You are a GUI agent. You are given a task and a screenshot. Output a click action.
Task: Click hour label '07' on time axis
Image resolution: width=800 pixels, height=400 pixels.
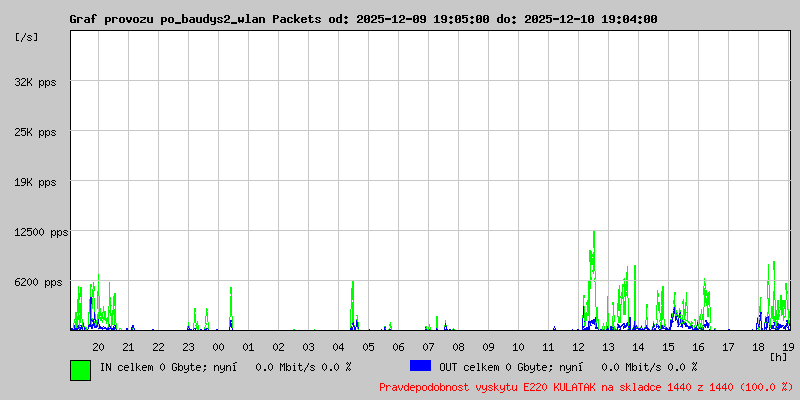tap(429, 347)
